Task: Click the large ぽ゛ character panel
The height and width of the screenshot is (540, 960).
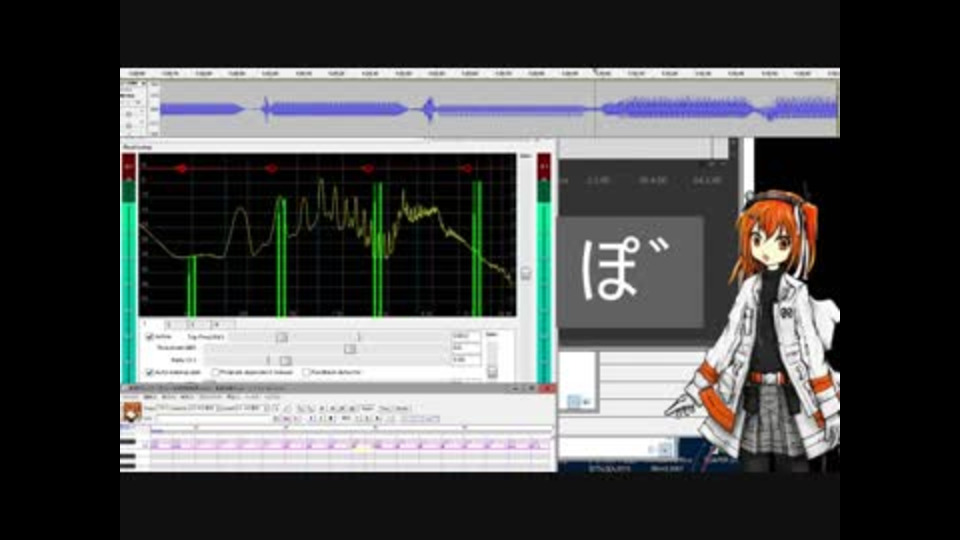Action: pos(631,272)
